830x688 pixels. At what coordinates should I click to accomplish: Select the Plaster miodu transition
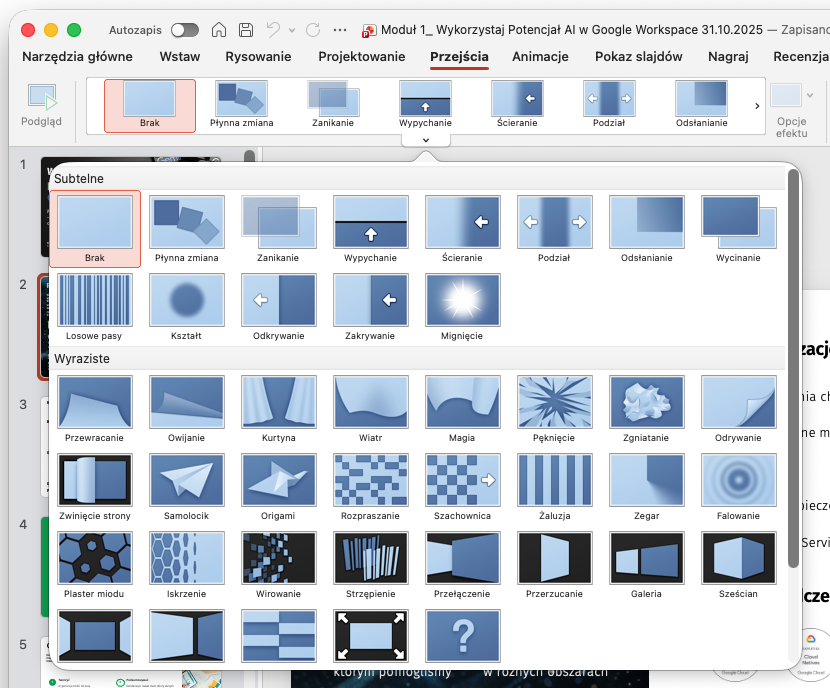pos(94,565)
